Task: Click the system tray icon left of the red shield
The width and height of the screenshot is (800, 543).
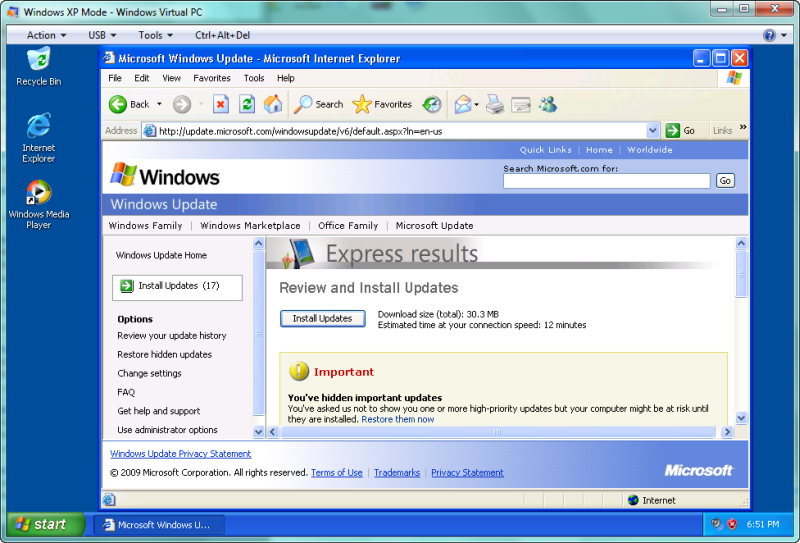Action: pos(717,524)
